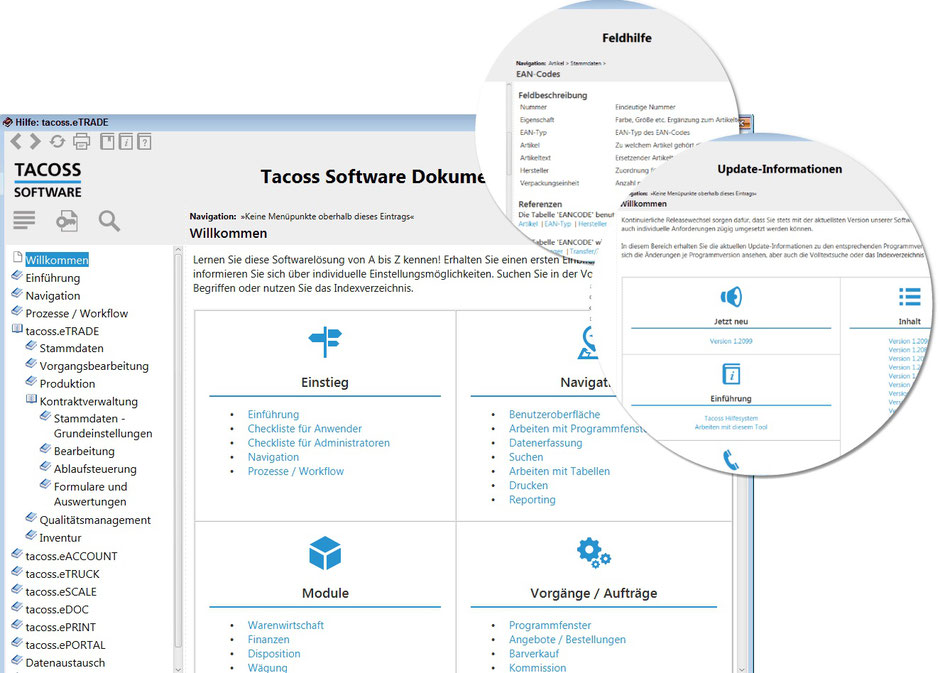Select Inventur in the tree

(61, 538)
